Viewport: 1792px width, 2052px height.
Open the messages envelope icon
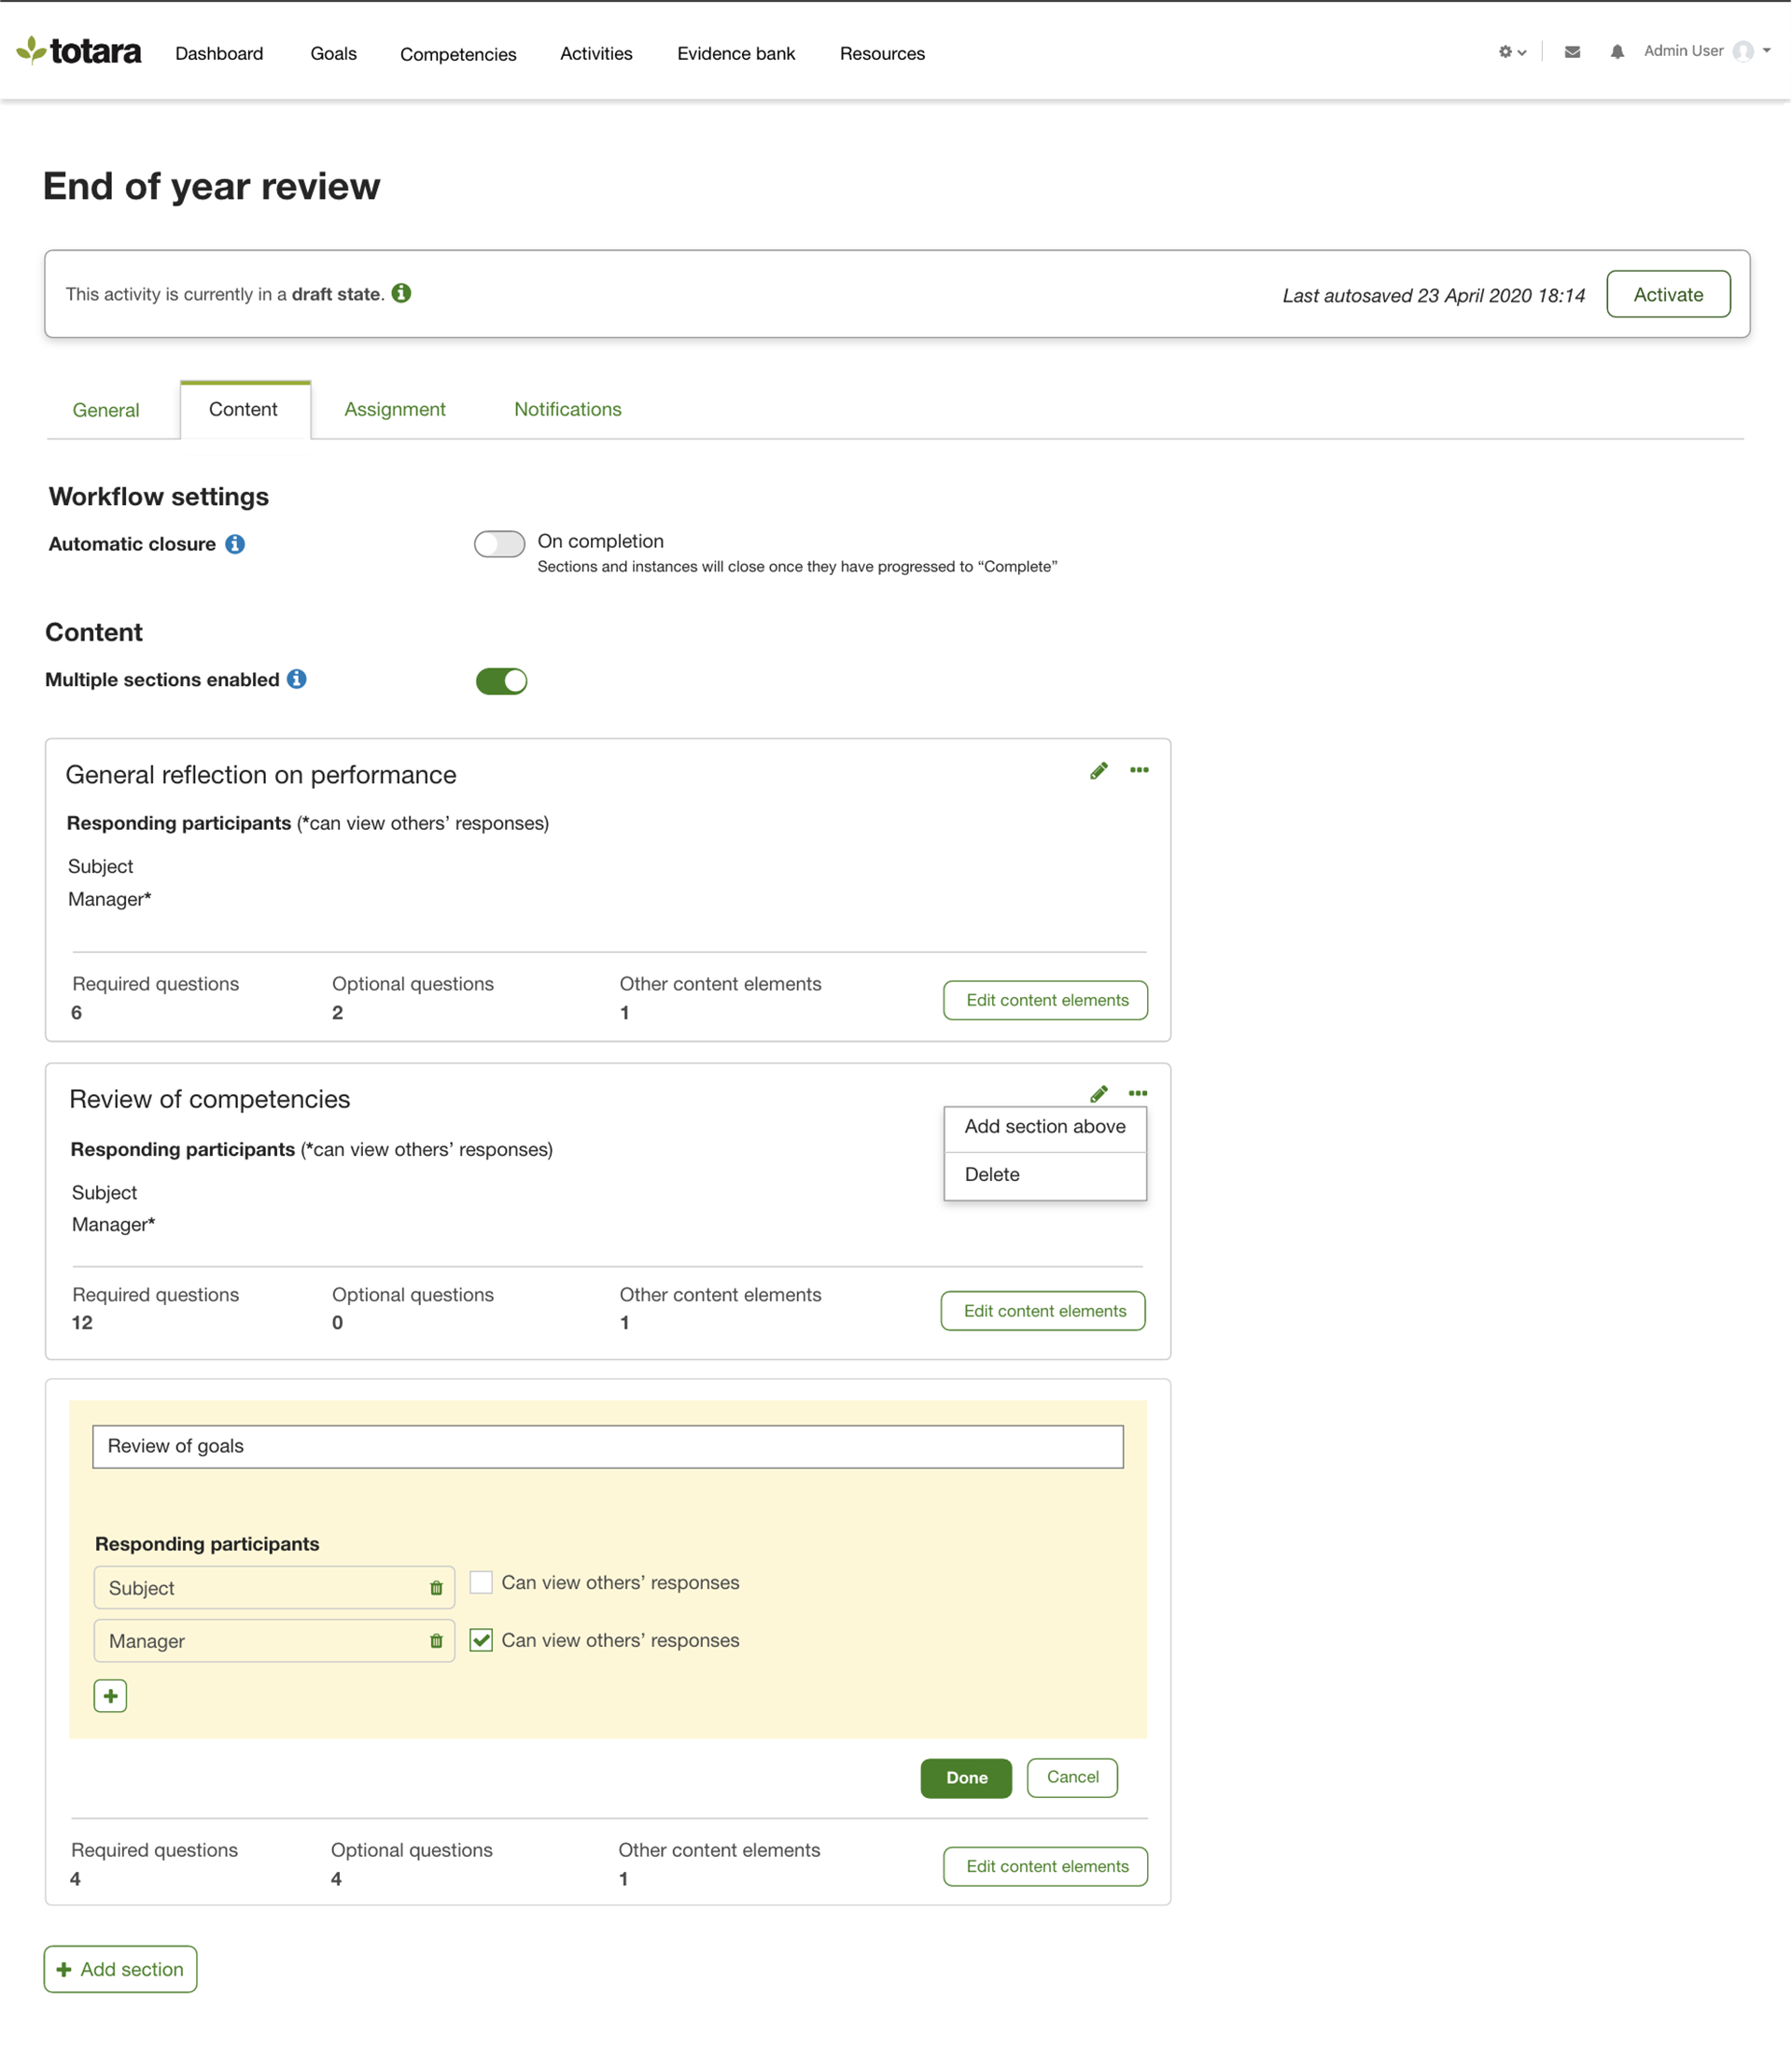pos(1572,52)
